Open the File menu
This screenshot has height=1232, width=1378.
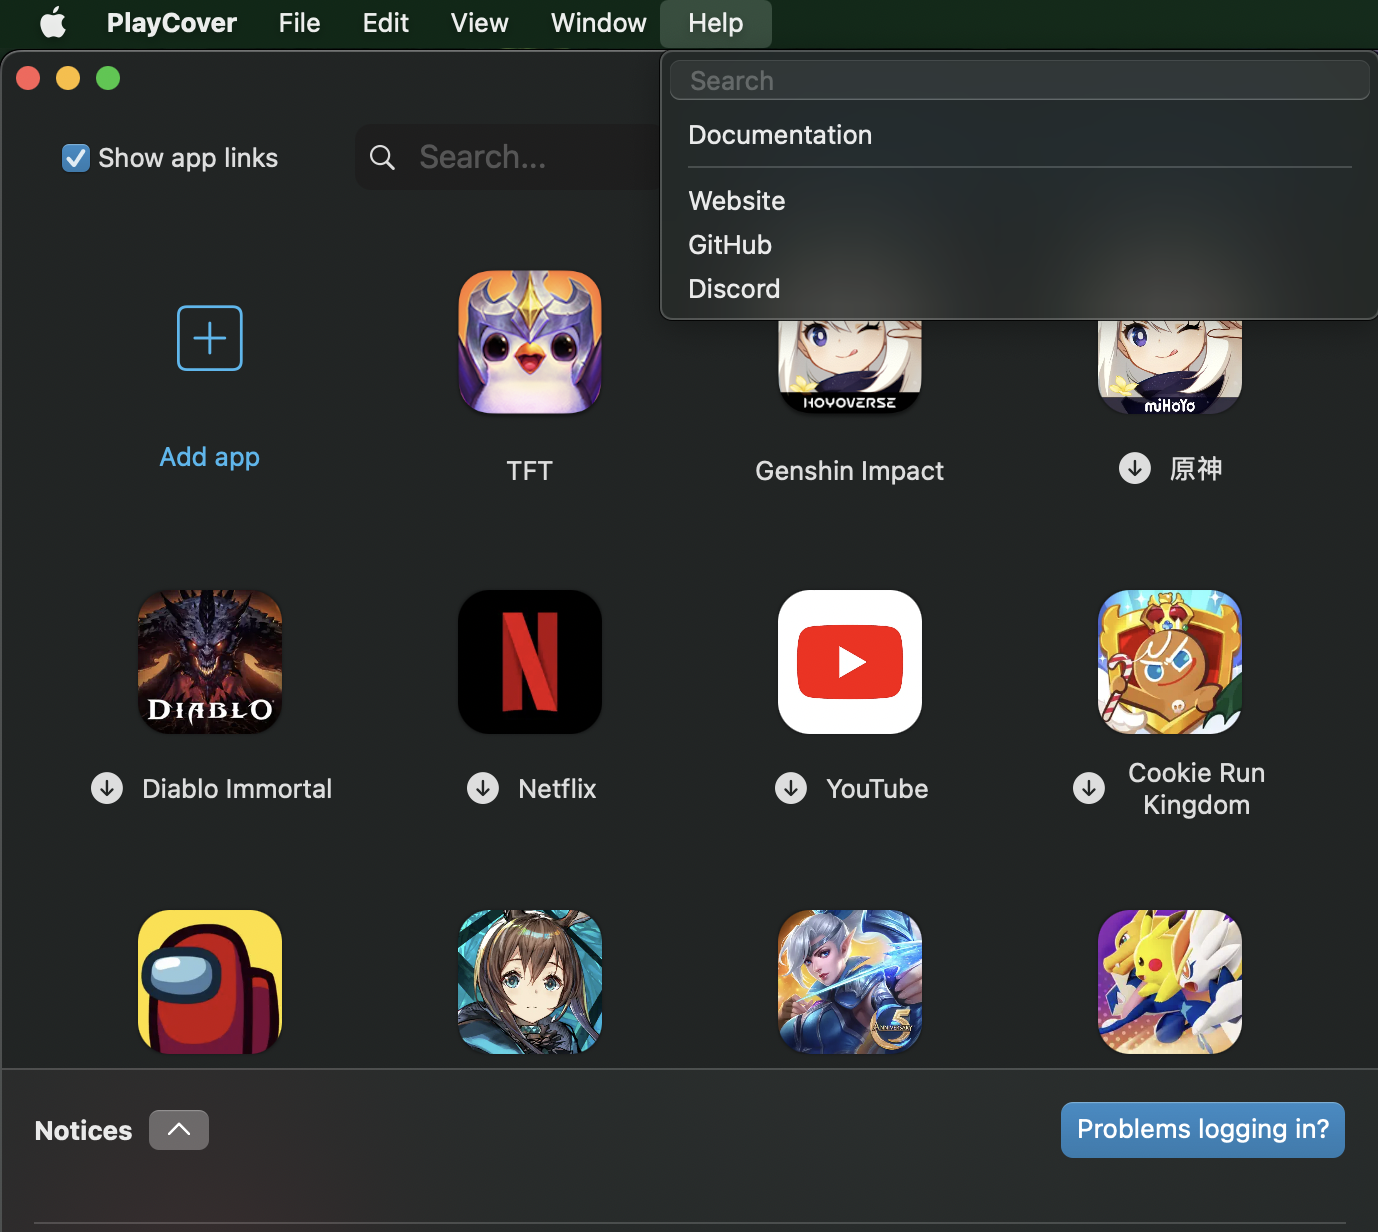click(299, 23)
